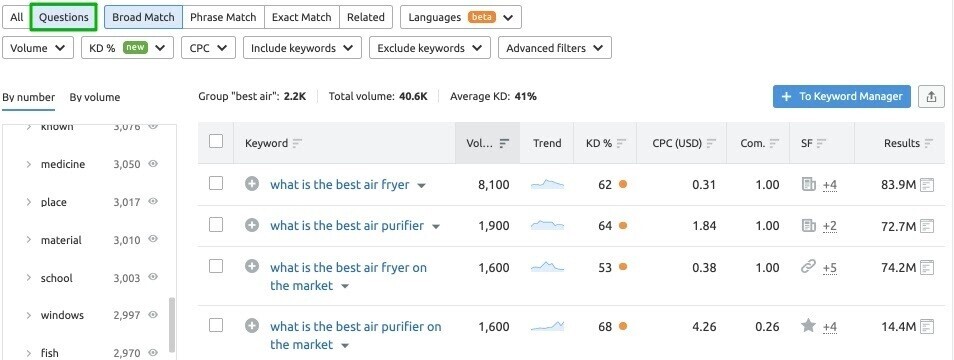This screenshot has height=360, width=954.
Task: View trend chart for 14.4M results row
Action: click(x=547, y=327)
